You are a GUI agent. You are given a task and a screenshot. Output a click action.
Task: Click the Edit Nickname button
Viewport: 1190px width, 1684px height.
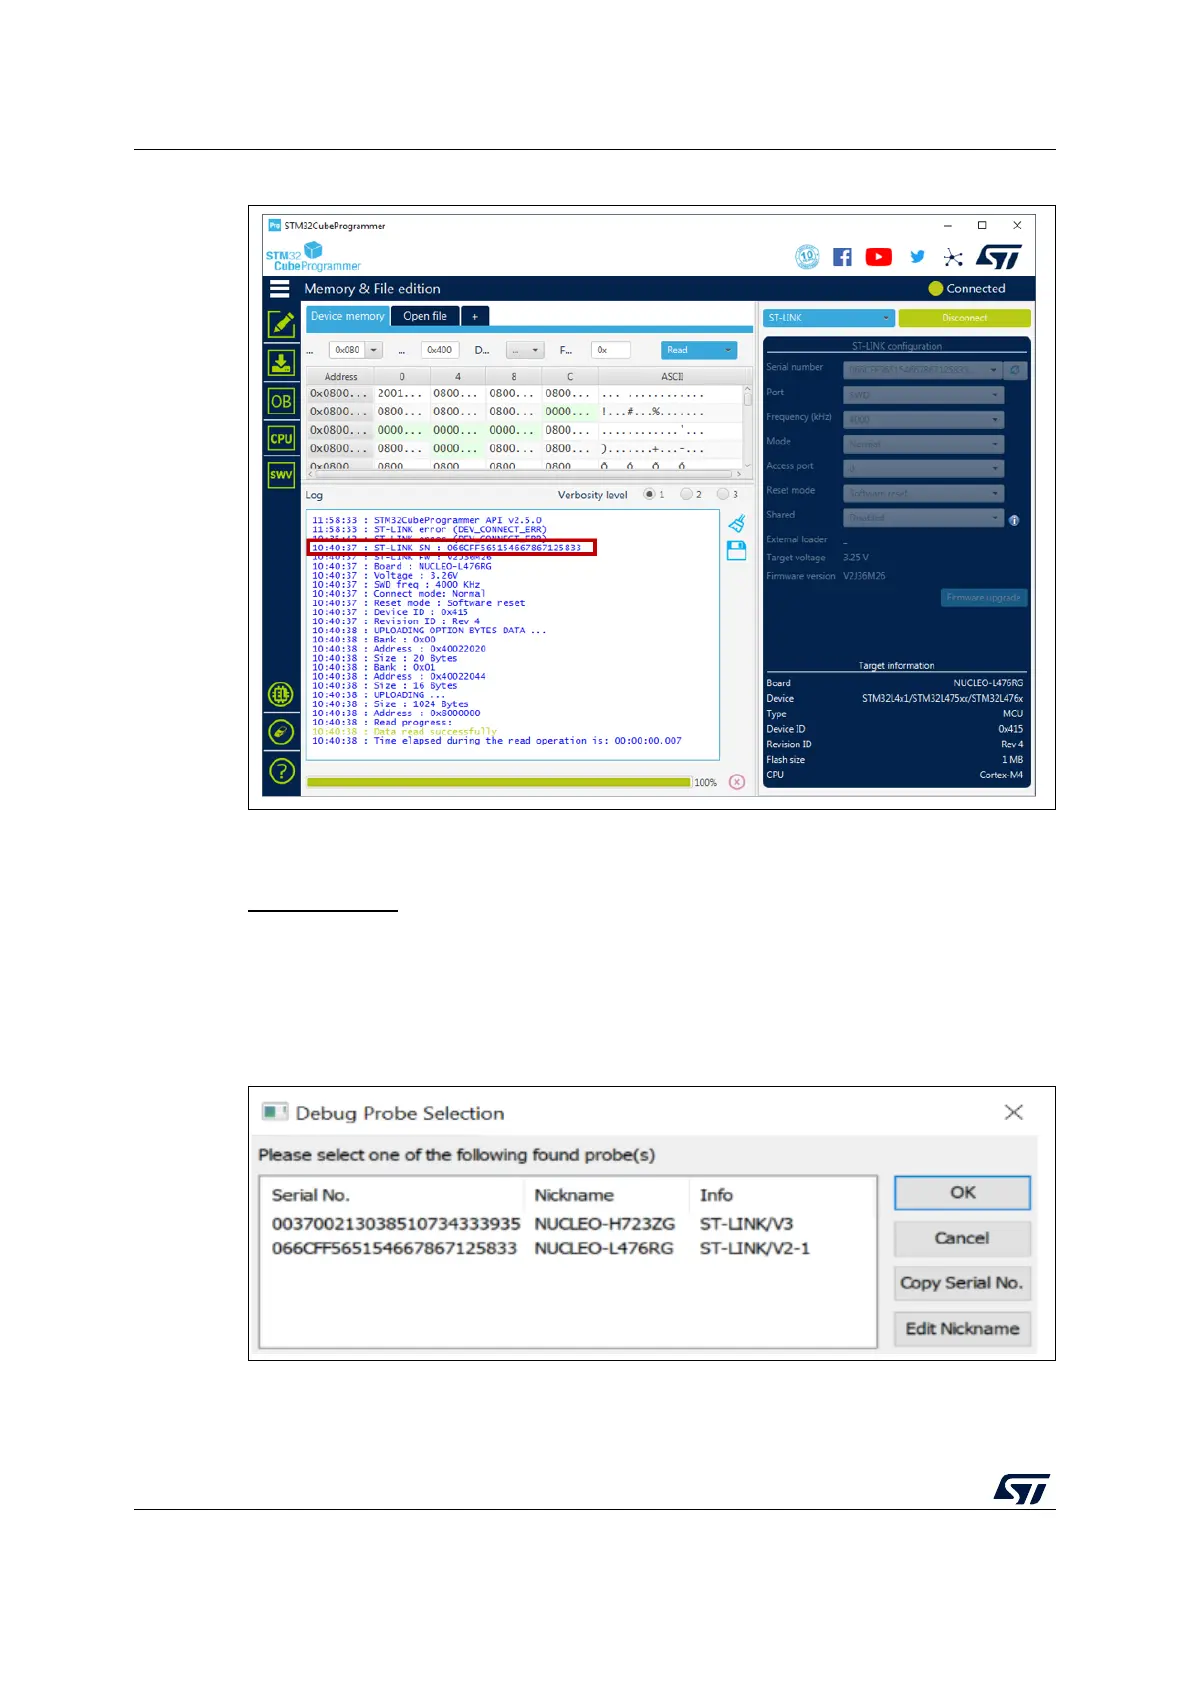tap(962, 1329)
